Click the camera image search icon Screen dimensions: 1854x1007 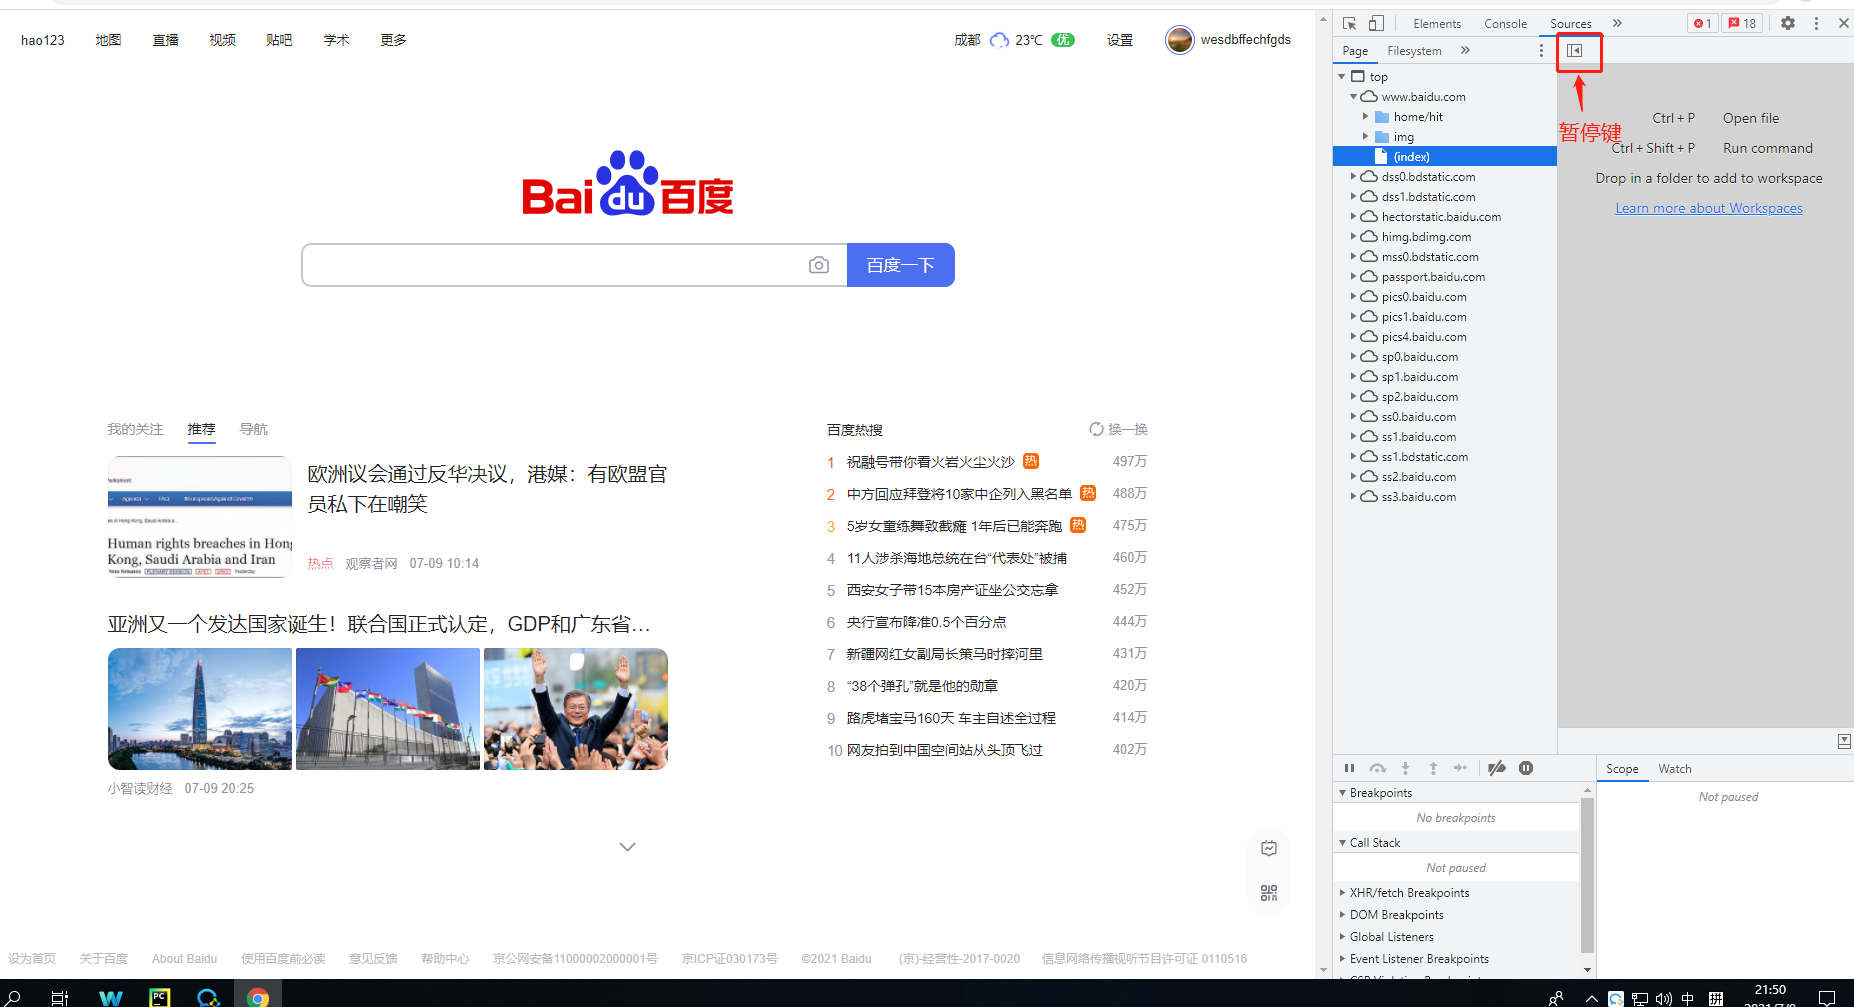(x=819, y=265)
